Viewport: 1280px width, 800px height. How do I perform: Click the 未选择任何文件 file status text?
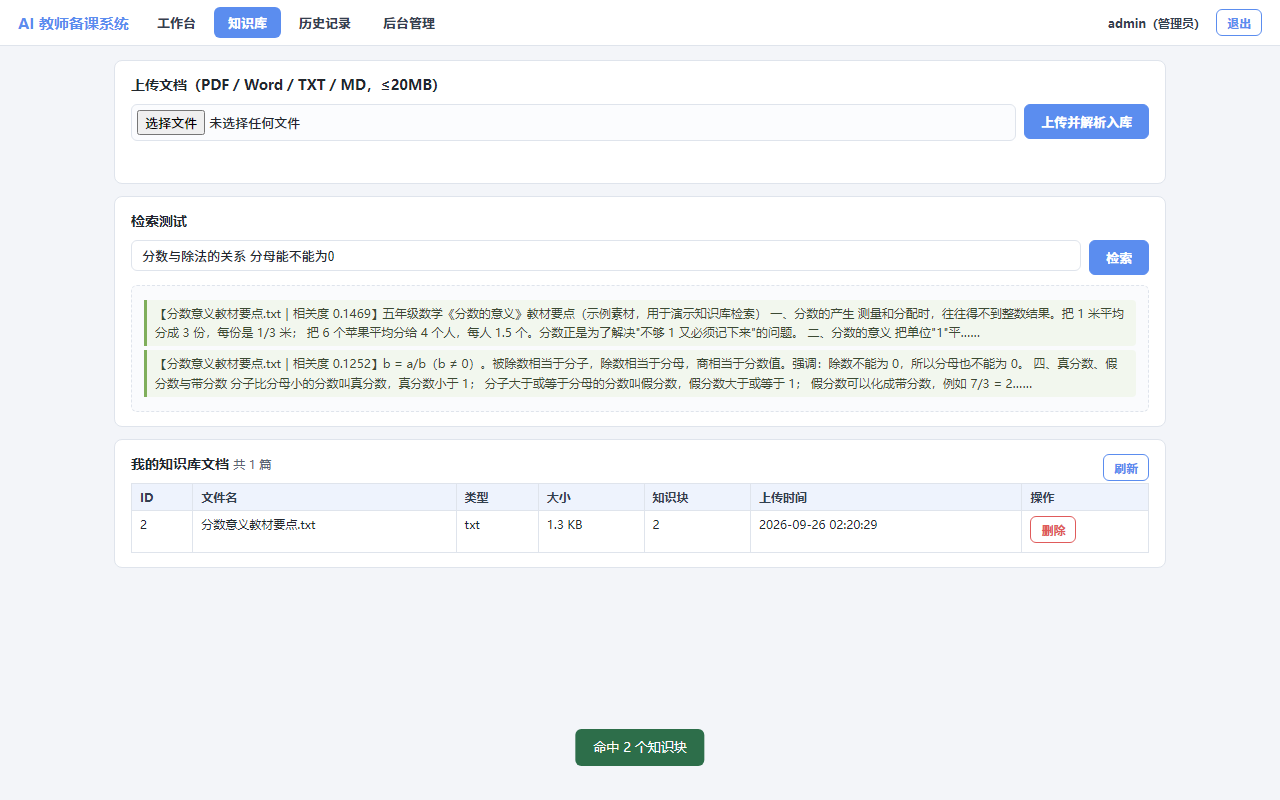(x=255, y=123)
